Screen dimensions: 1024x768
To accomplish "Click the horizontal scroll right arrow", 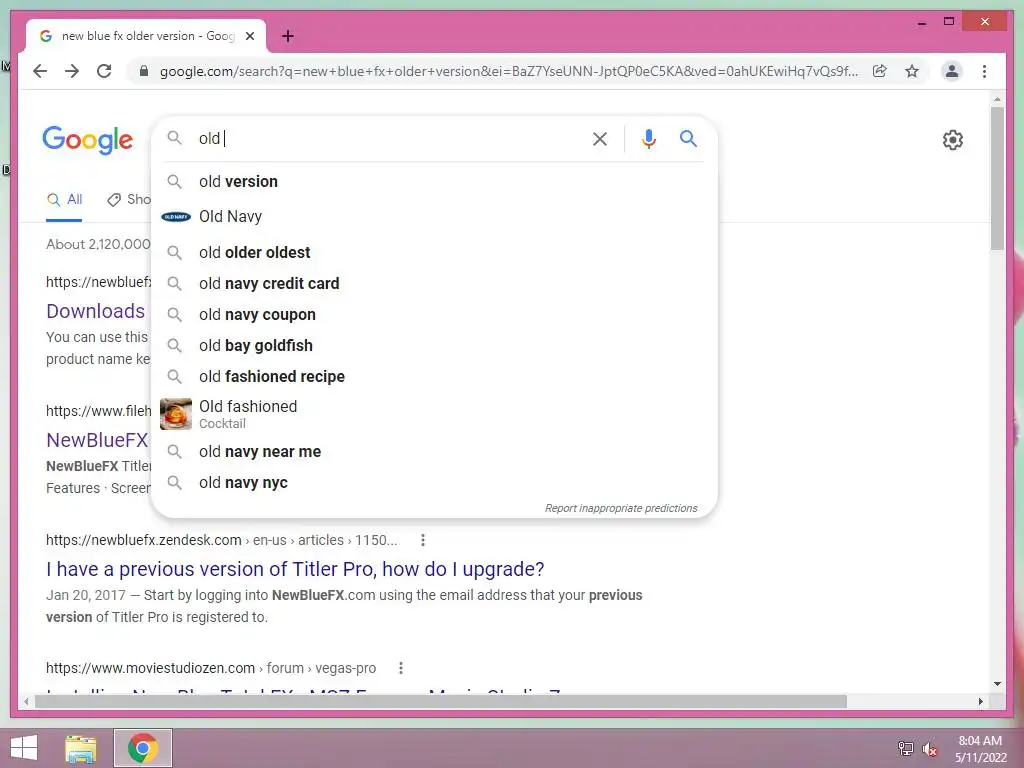I will click(980, 701).
